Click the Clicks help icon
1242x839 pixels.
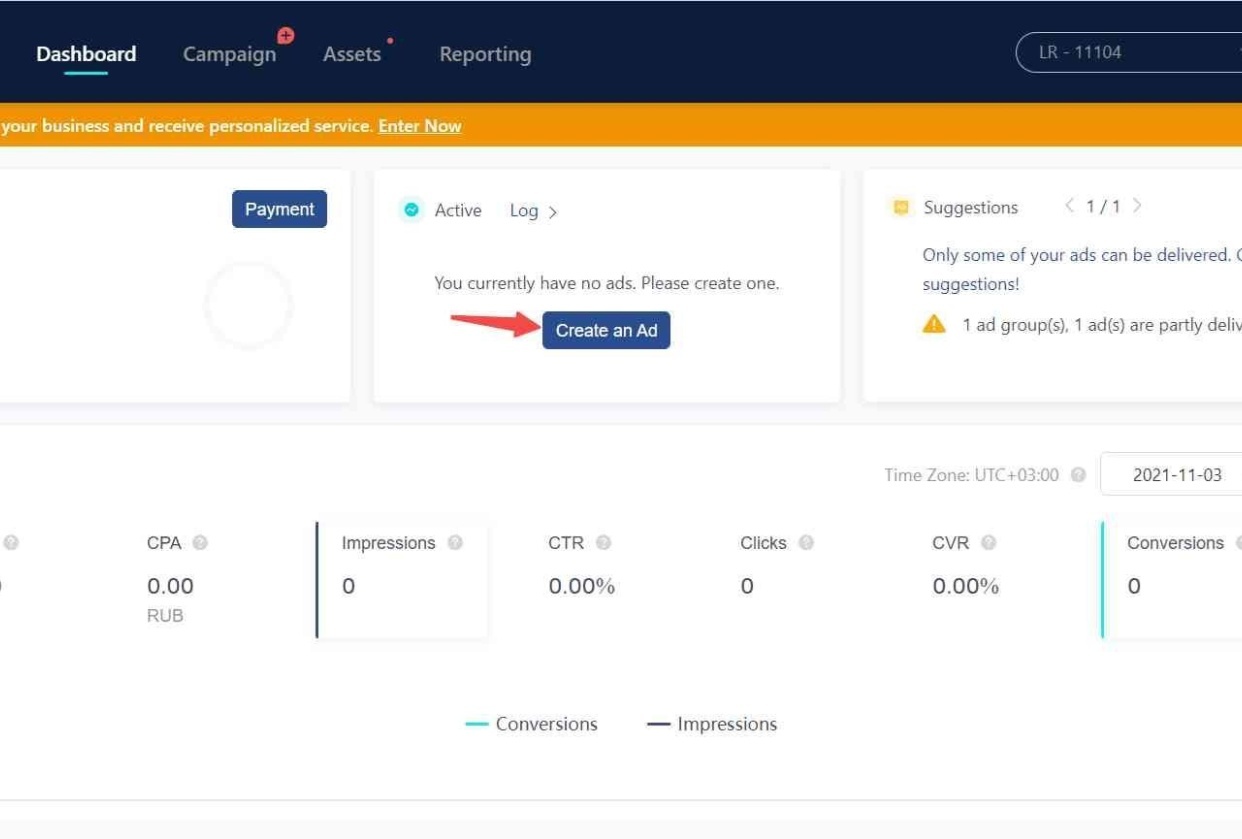(806, 543)
